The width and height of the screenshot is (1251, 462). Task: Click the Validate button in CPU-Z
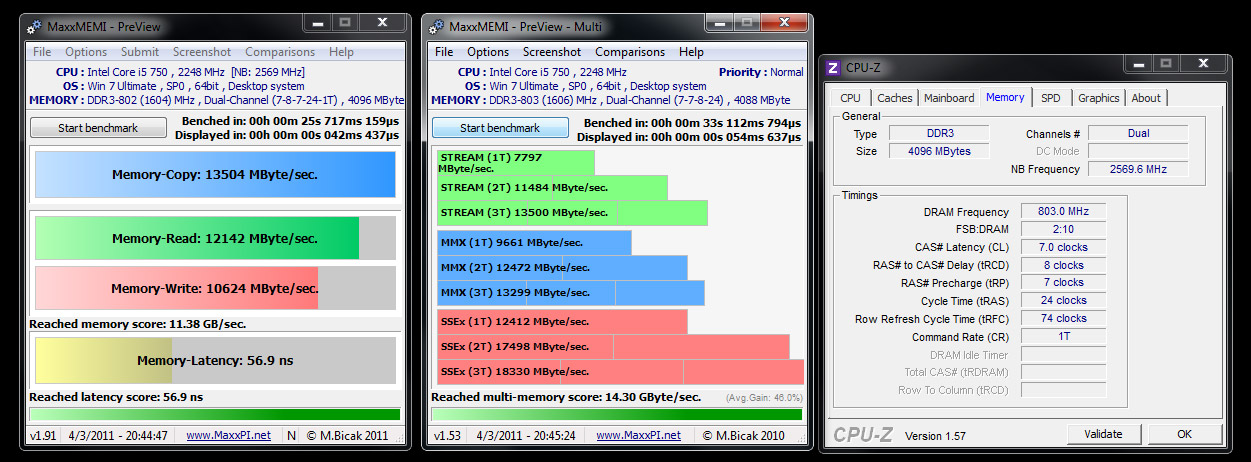coord(1102,434)
